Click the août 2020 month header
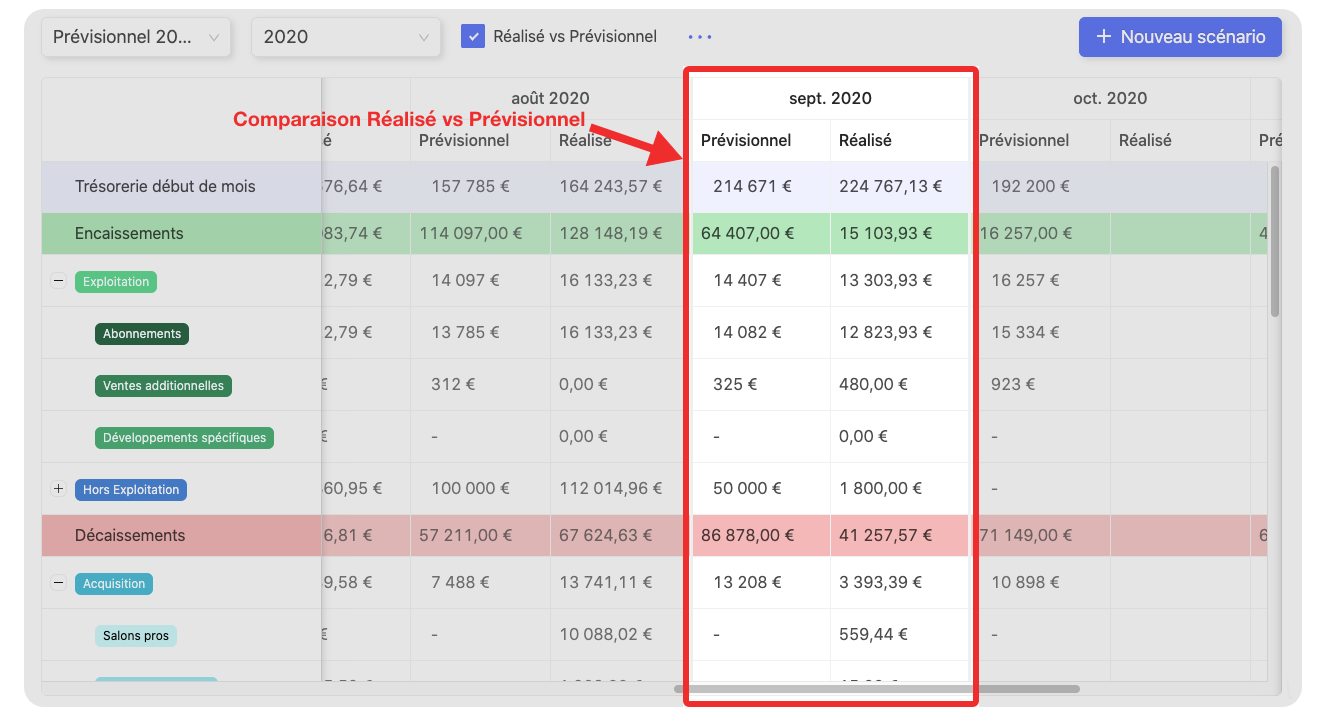The image size is (1323, 715). [550, 98]
